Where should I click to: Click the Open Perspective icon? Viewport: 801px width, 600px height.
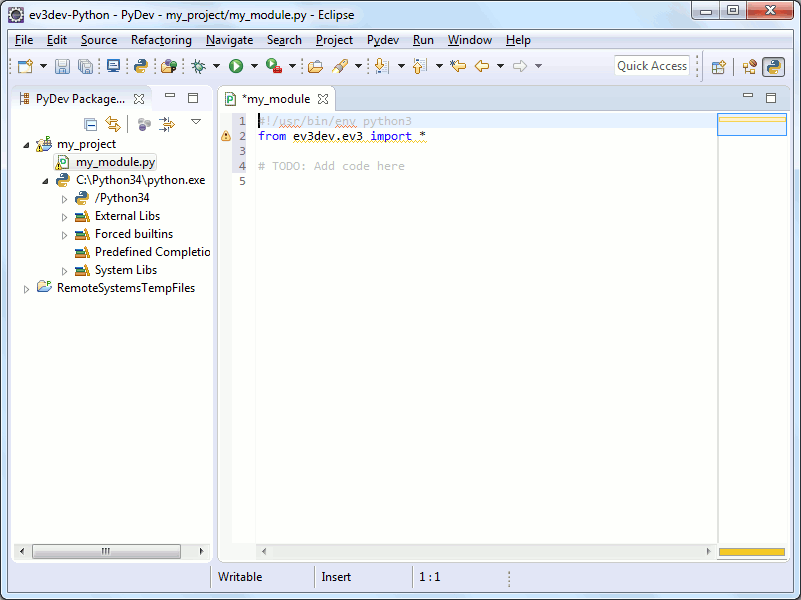[719, 67]
